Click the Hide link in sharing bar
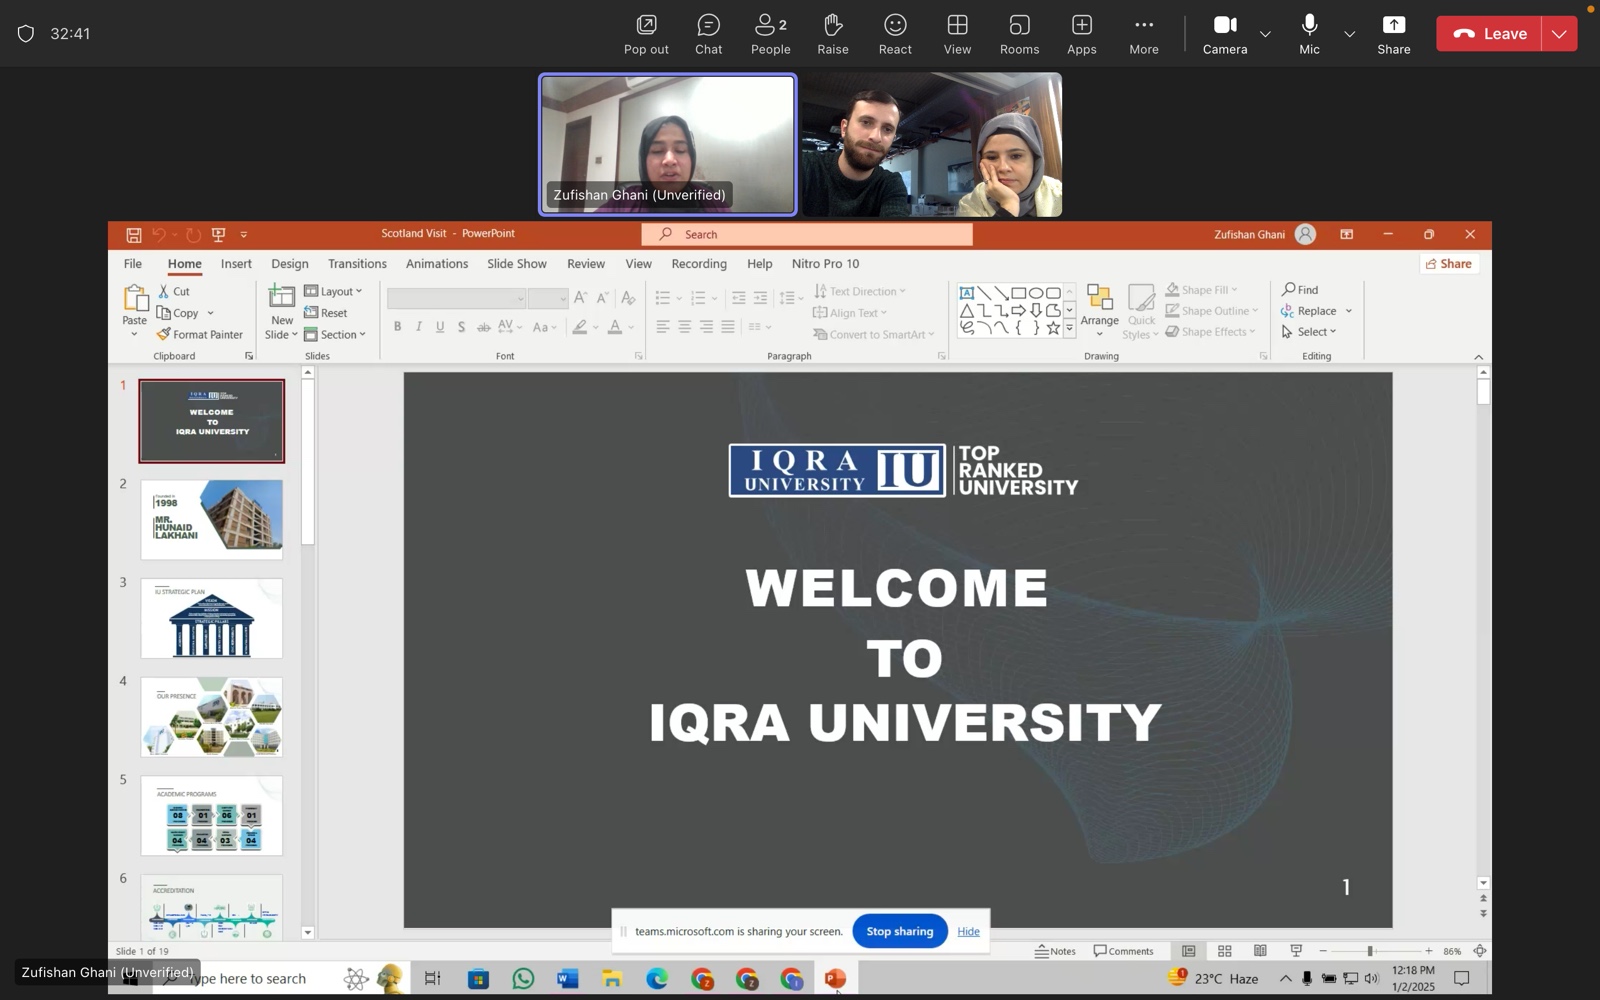Viewport: 1600px width, 1000px height. click(x=968, y=932)
